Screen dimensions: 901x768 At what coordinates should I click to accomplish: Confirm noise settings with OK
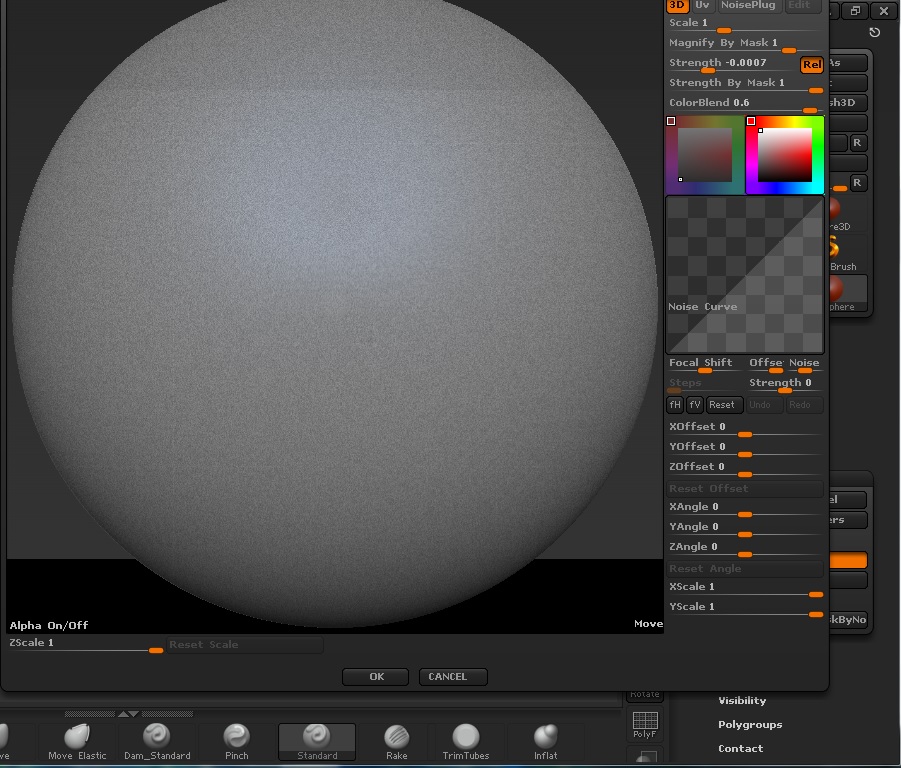point(376,677)
